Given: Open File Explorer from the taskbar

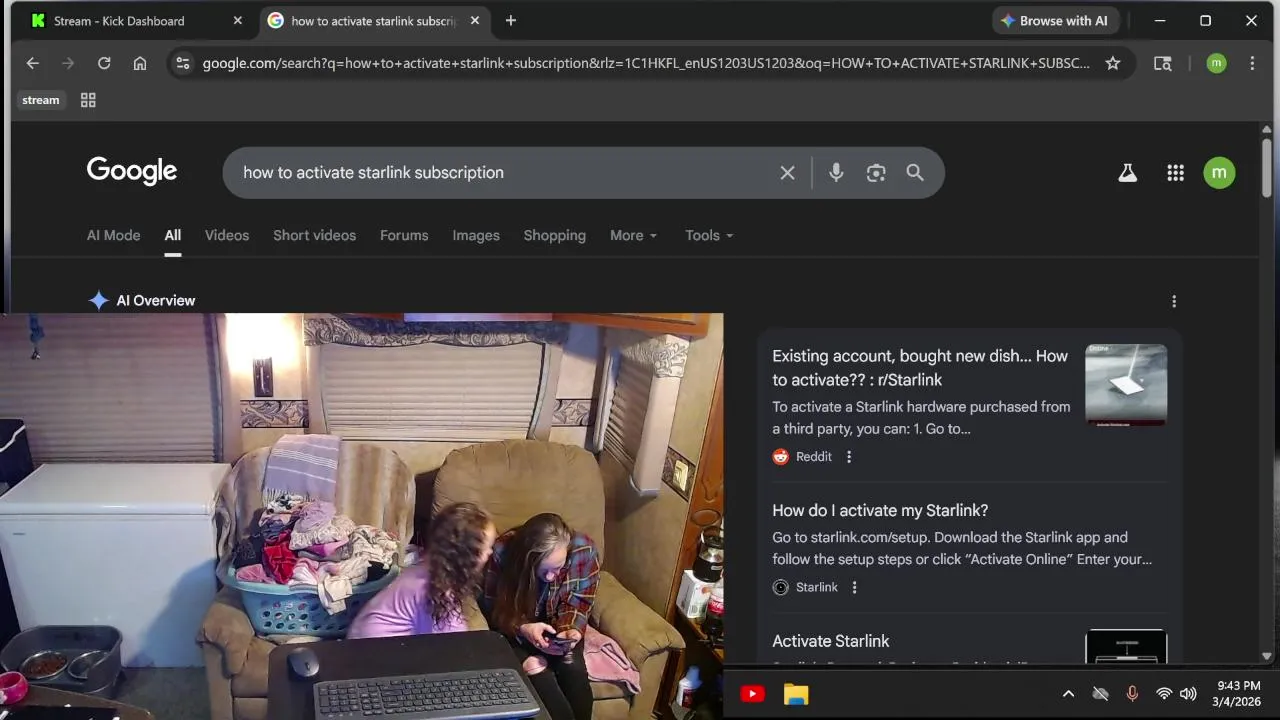Looking at the screenshot, I should 796,694.
